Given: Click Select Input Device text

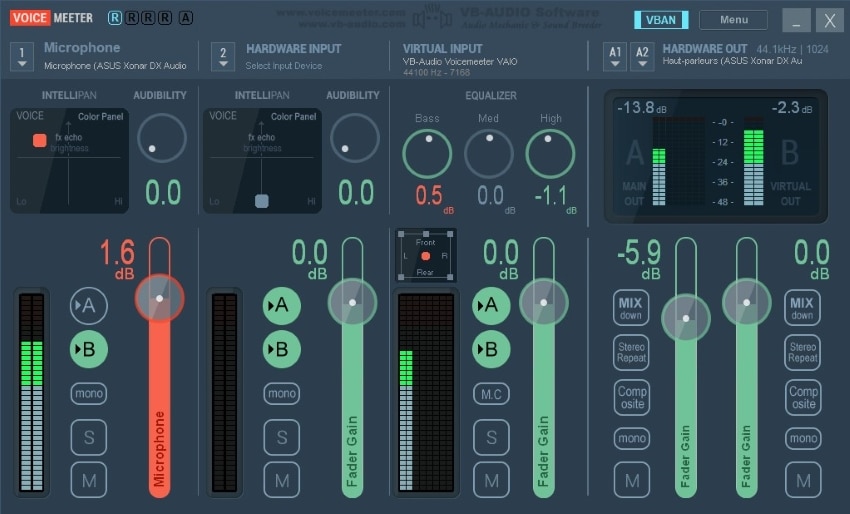Looking at the screenshot, I should 284,66.
